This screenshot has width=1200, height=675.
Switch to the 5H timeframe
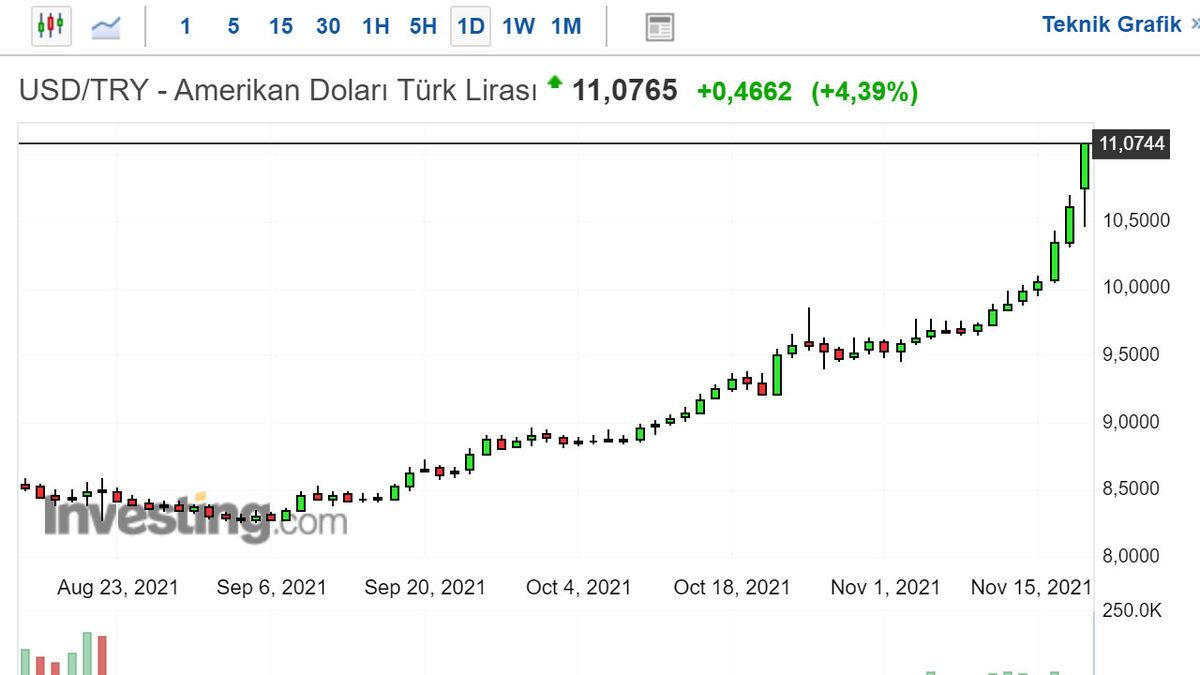coord(421,26)
